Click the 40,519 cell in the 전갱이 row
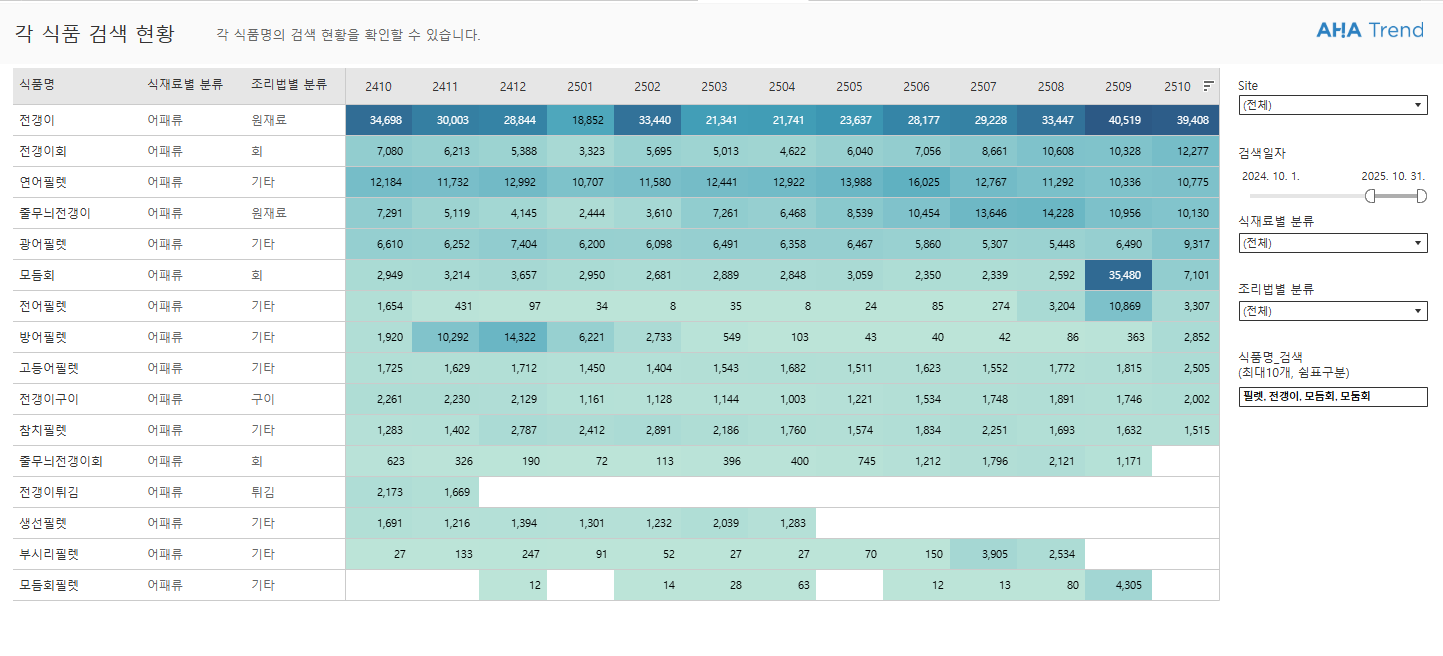This screenshot has width=1443, height=656. tap(1118, 120)
